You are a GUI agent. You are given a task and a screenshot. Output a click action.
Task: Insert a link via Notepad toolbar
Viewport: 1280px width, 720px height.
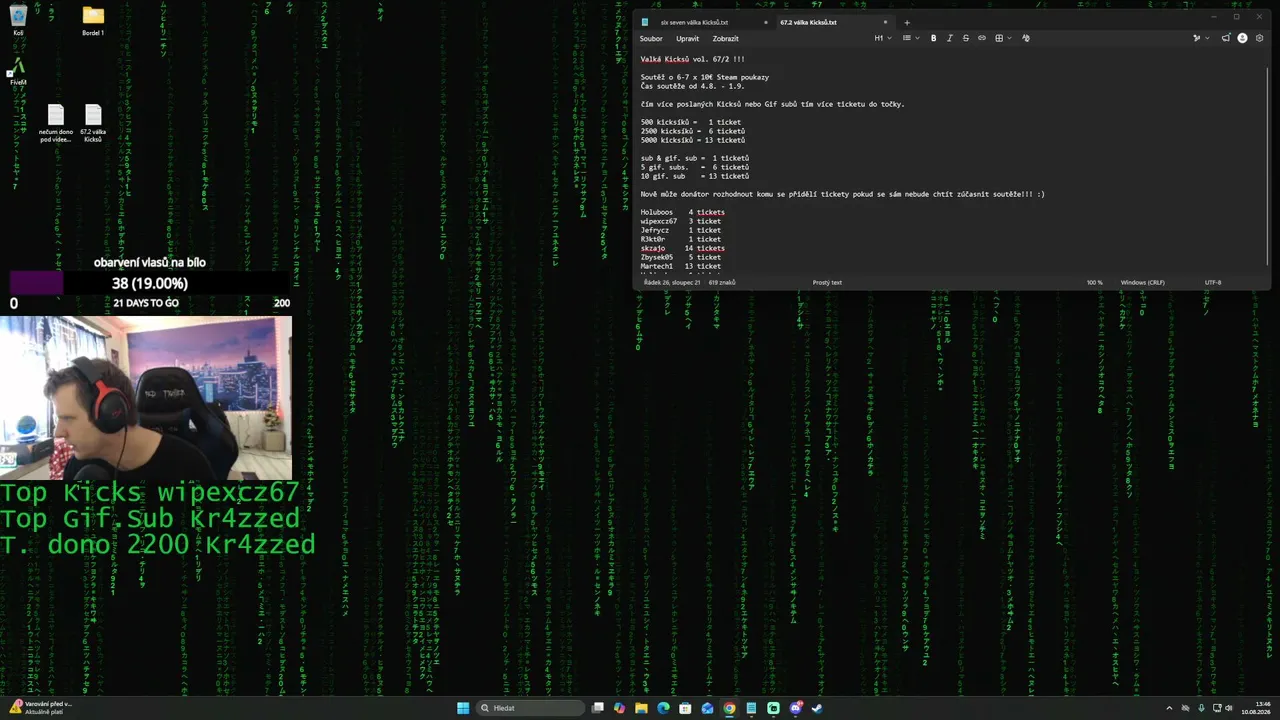tap(982, 38)
